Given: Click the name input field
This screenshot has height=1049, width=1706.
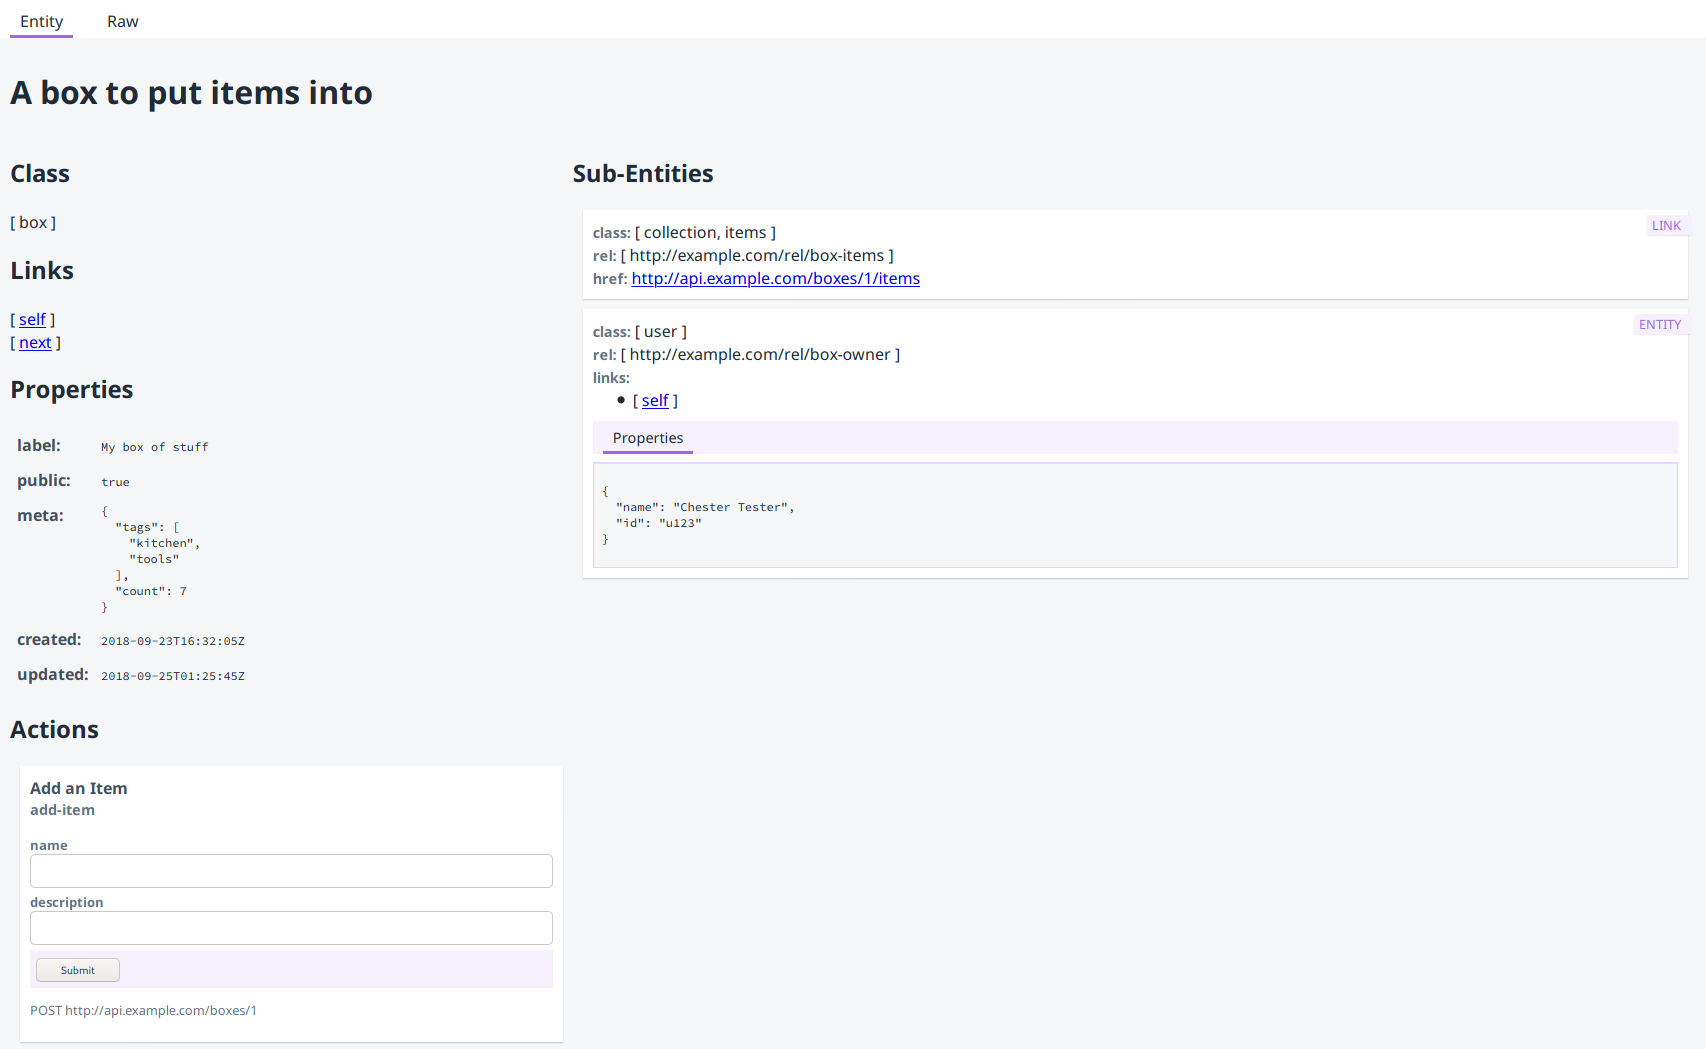Looking at the screenshot, I should [x=291, y=871].
